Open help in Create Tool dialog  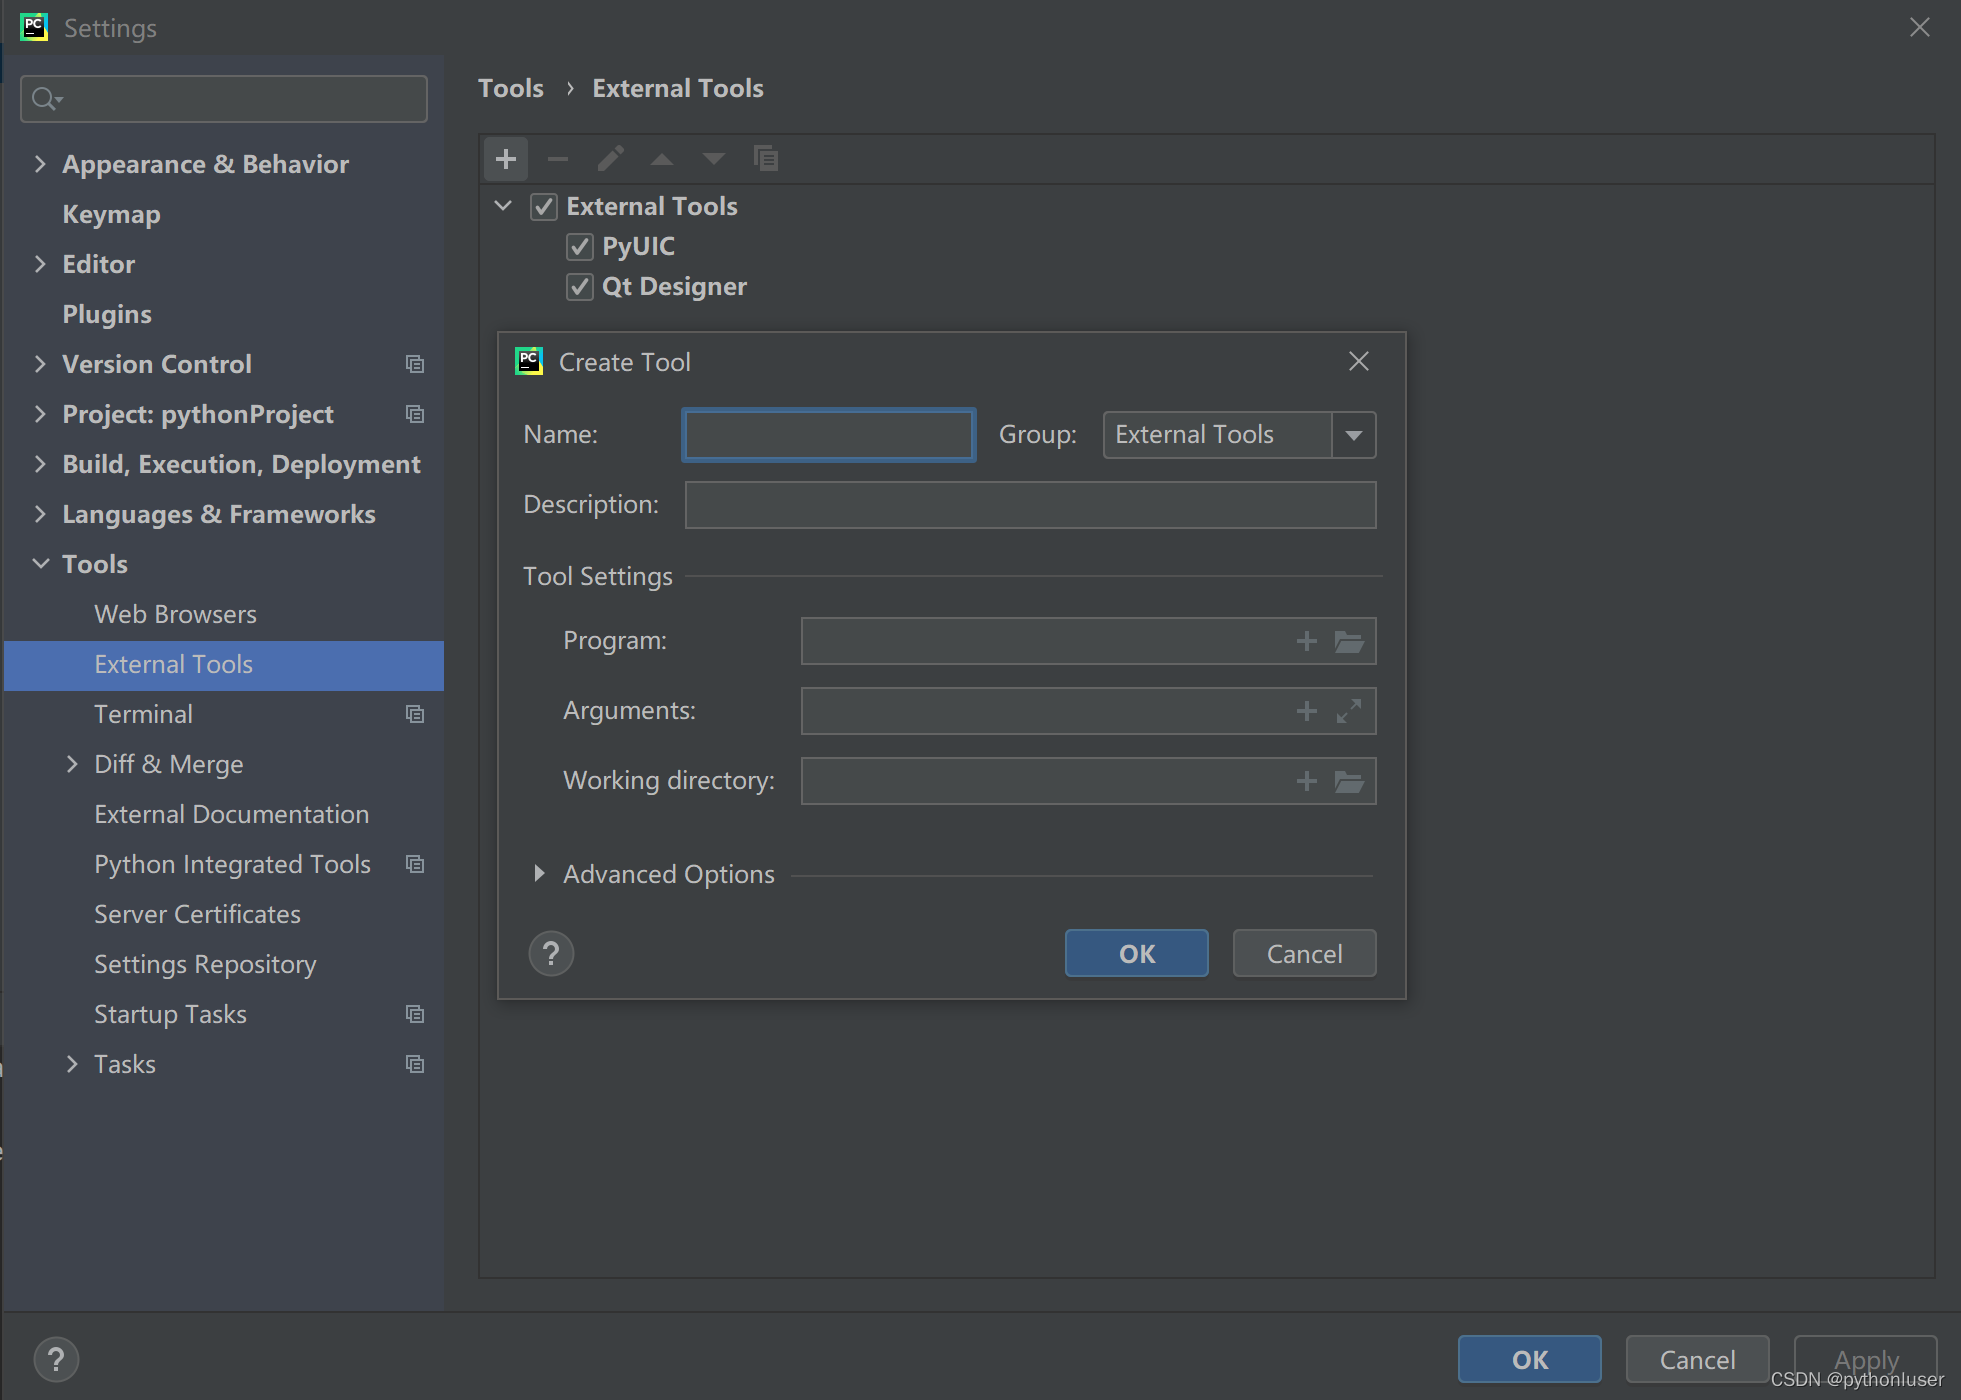[551, 954]
